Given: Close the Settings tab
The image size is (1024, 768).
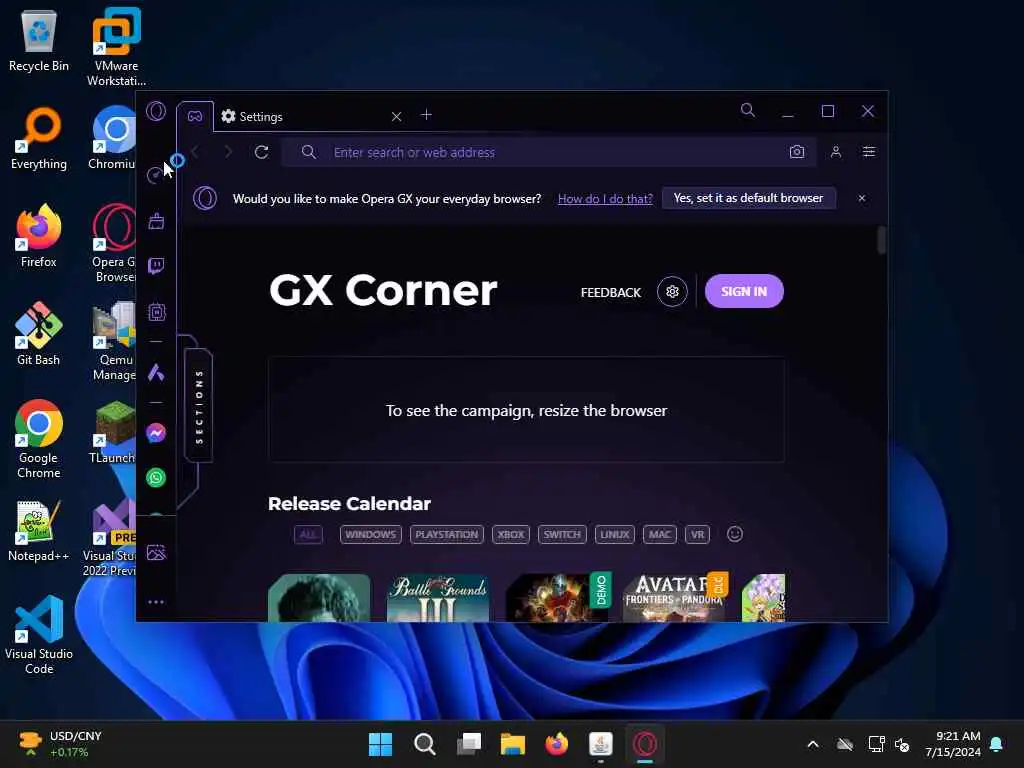Looking at the screenshot, I should [x=396, y=116].
